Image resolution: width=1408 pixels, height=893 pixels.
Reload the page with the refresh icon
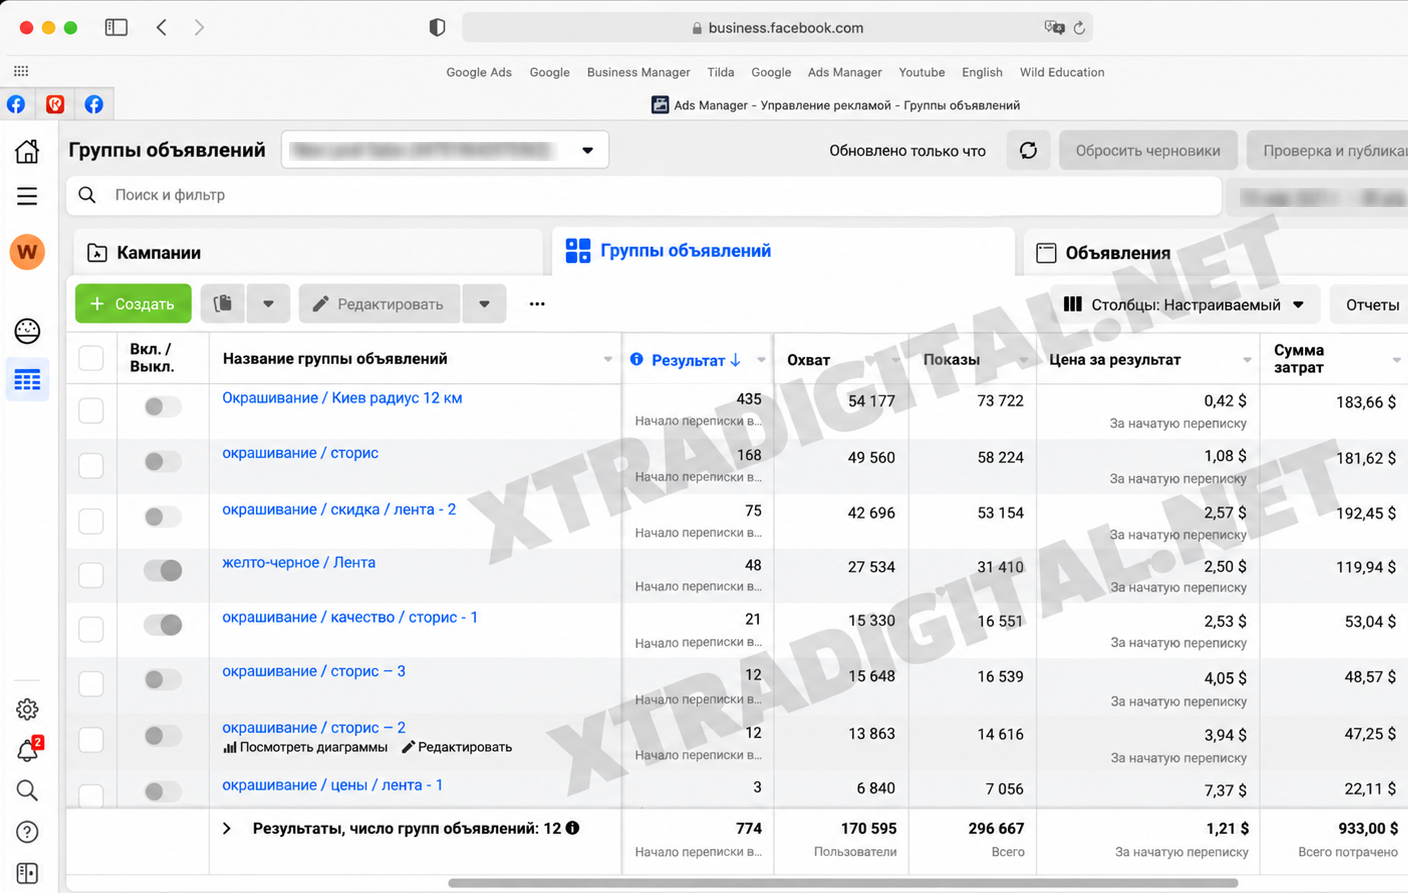[x=1079, y=28]
